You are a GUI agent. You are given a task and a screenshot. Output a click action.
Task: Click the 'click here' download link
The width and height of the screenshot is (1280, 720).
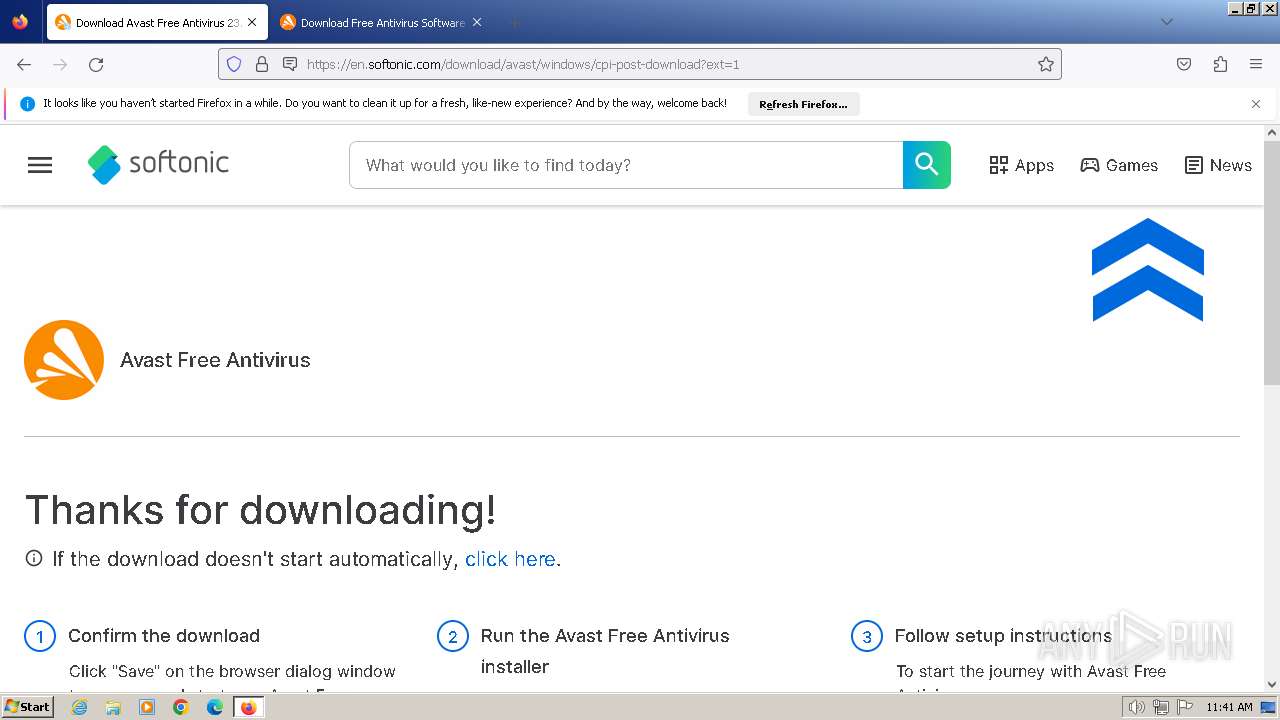pos(510,559)
